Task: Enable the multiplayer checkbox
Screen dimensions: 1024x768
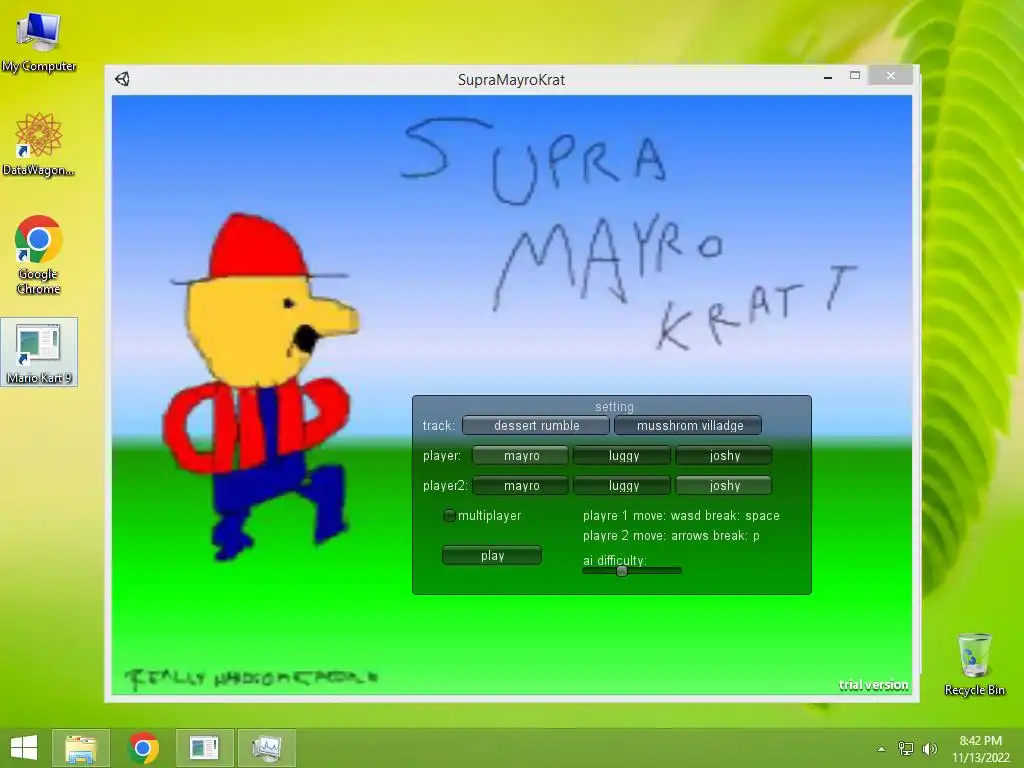Action: [x=449, y=516]
